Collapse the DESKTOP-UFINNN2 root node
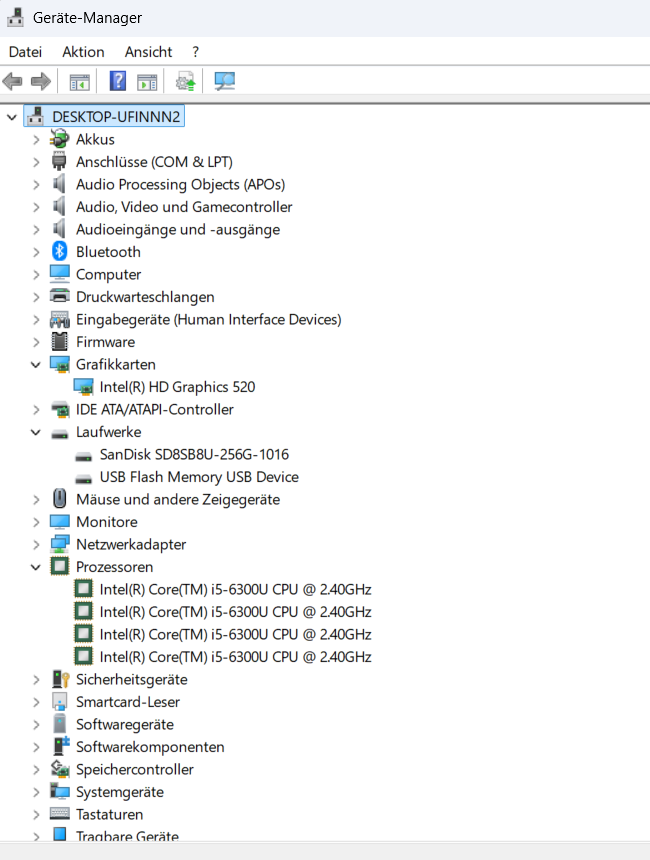The image size is (650, 860). (12, 116)
